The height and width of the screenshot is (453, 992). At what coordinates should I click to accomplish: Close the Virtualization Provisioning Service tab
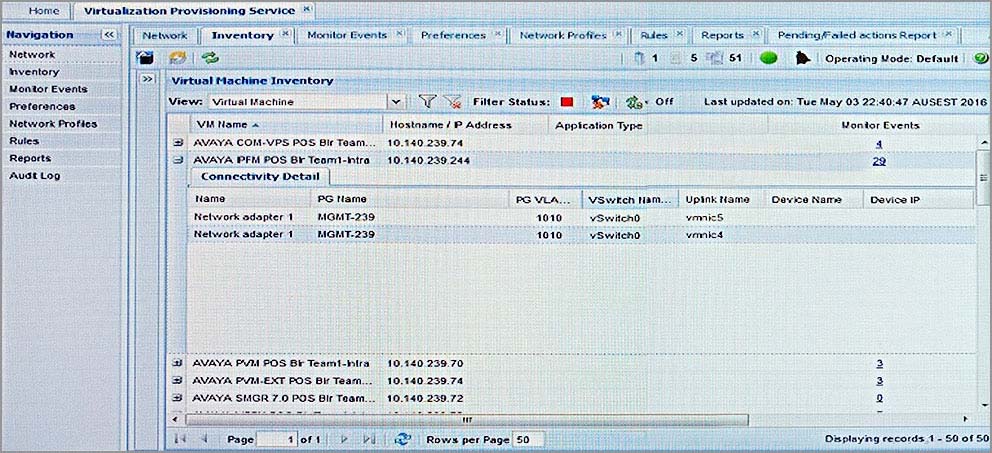click(306, 9)
